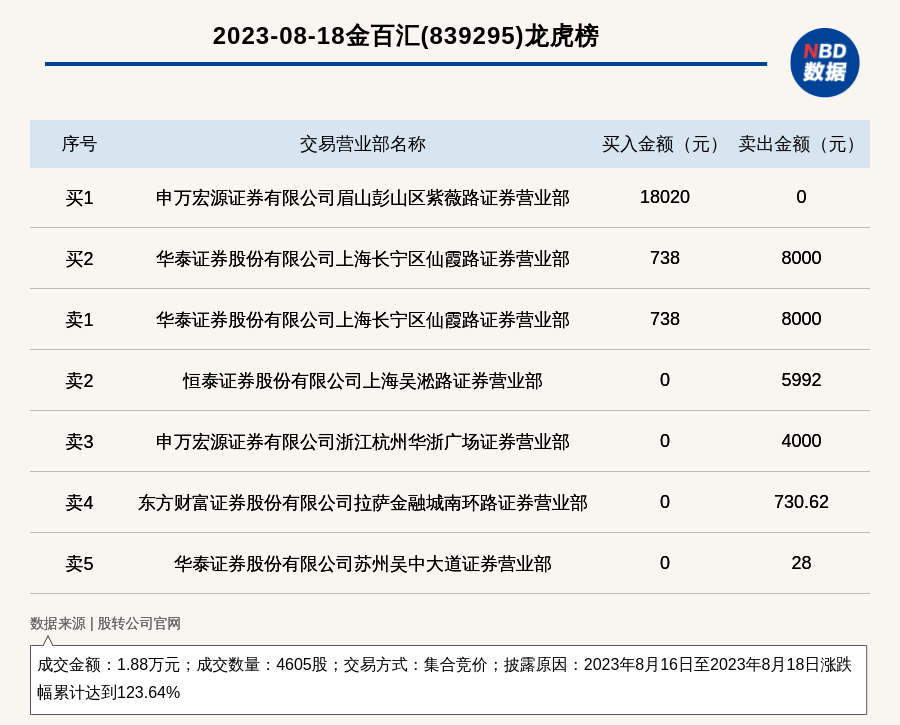The height and width of the screenshot is (725, 900).
Task: Click the 738 value in 买2 row
Action: (665, 258)
